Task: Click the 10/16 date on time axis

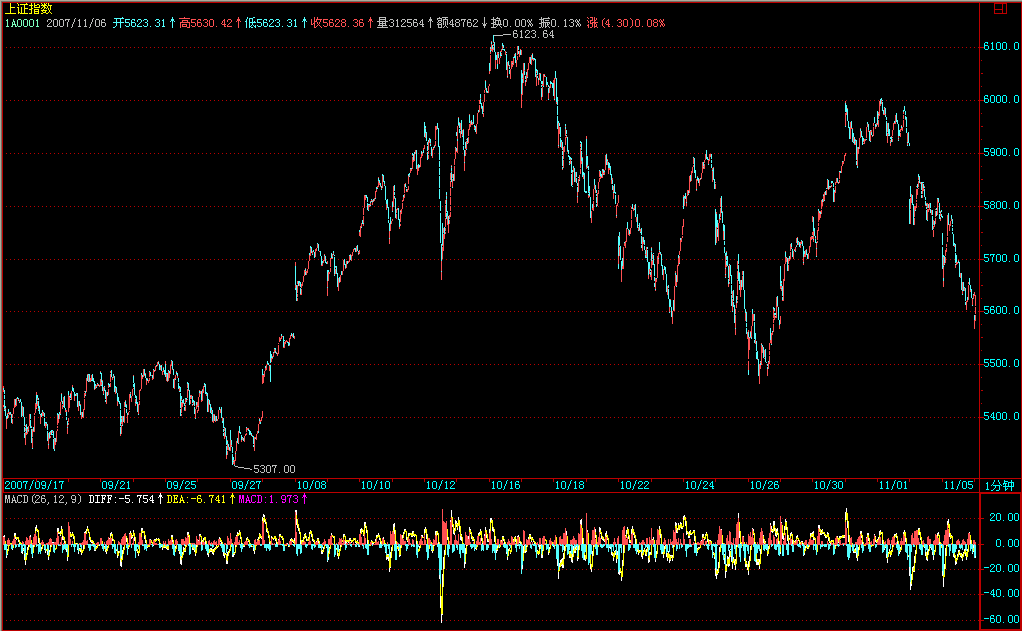Action: [506, 485]
